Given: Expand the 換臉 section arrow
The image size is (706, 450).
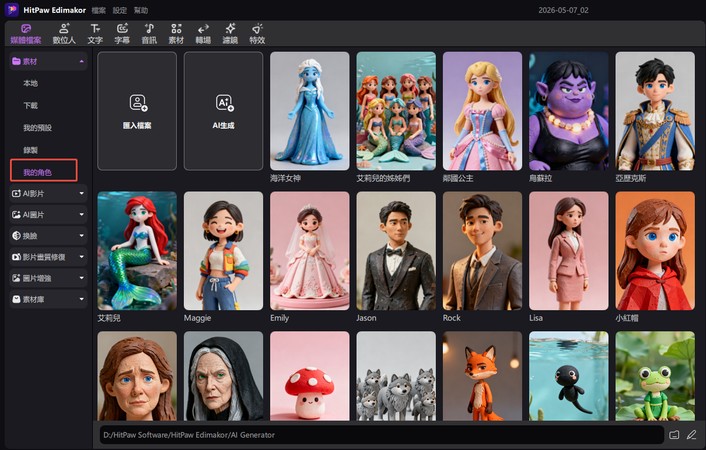Looking at the screenshot, I should coord(81,236).
